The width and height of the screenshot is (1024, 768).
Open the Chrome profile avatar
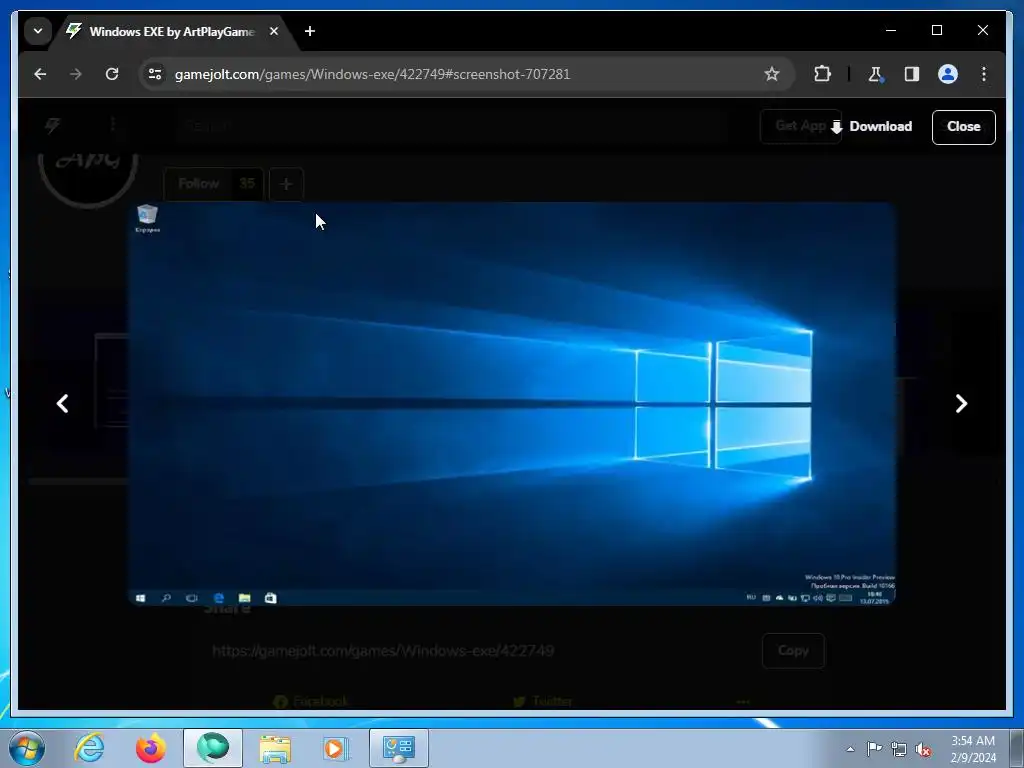tap(948, 74)
